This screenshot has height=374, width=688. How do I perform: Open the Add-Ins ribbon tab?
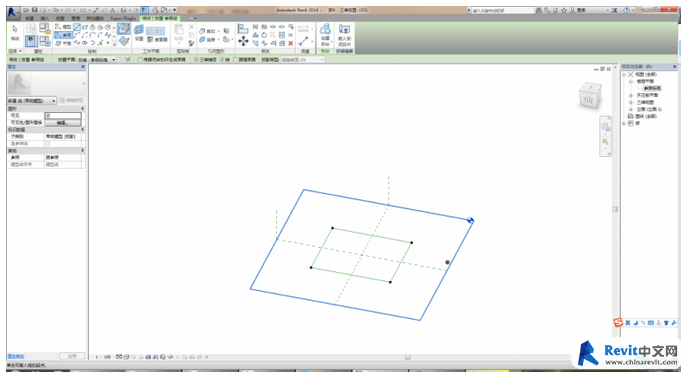point(95,18)
